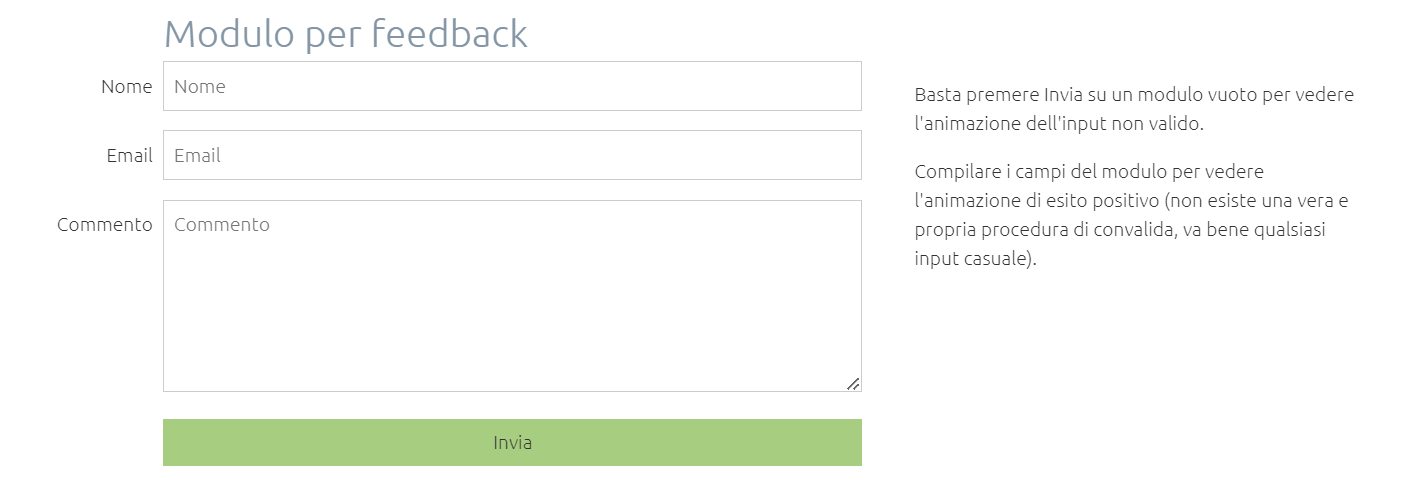Click the Nome text input field
Viewport: 1420px width, 504px height.
click(512, 86)
